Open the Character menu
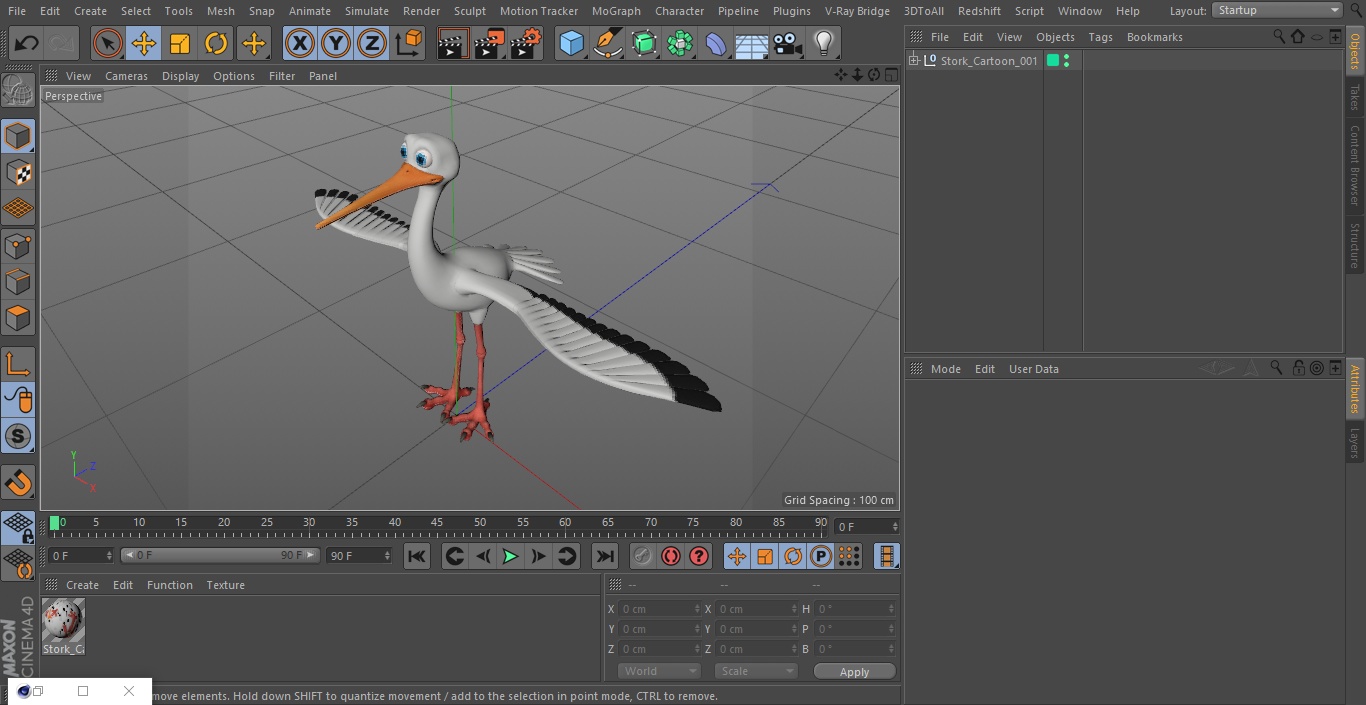This screenshot has width=1366, height=705. pos(680,11)
